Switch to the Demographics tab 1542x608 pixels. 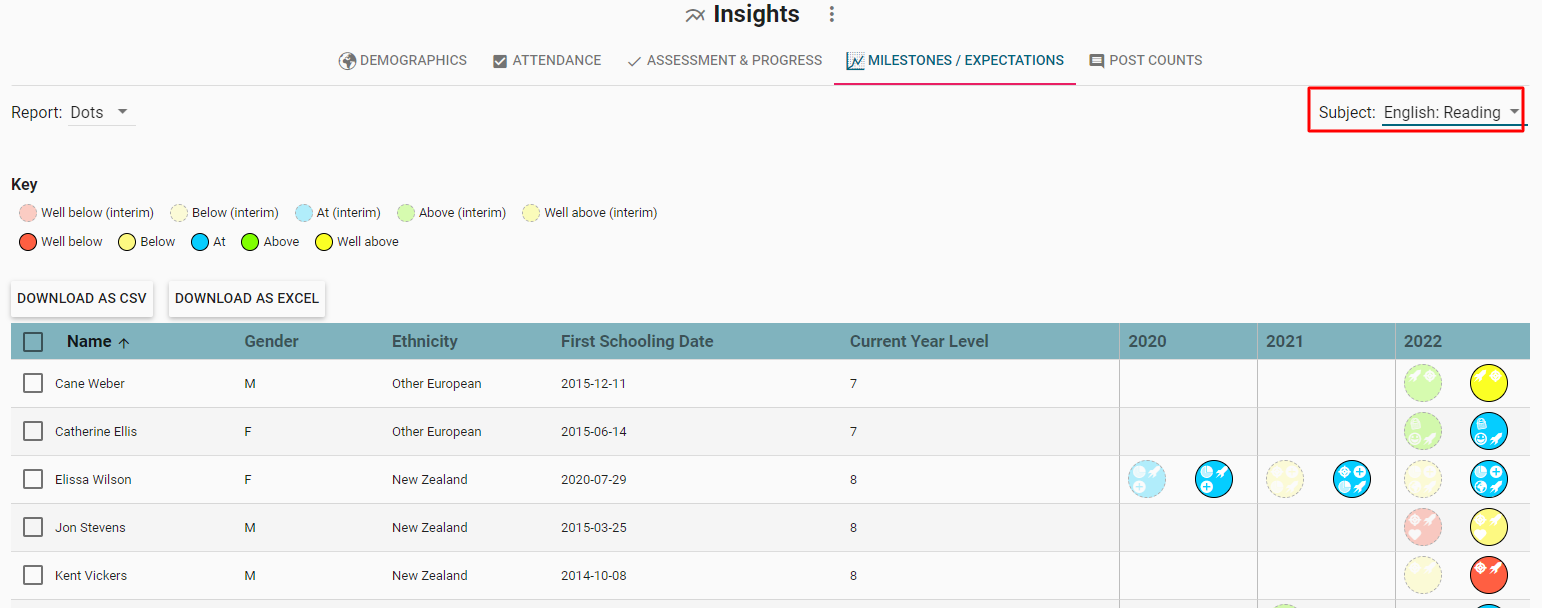[403, 61]
